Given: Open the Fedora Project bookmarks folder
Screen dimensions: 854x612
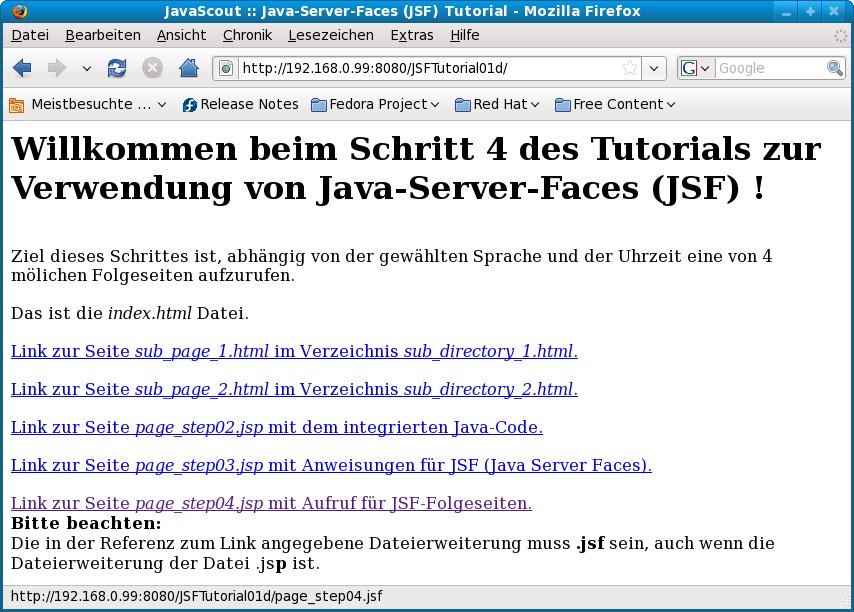Looking at the screenshot, I should (375, 104).
